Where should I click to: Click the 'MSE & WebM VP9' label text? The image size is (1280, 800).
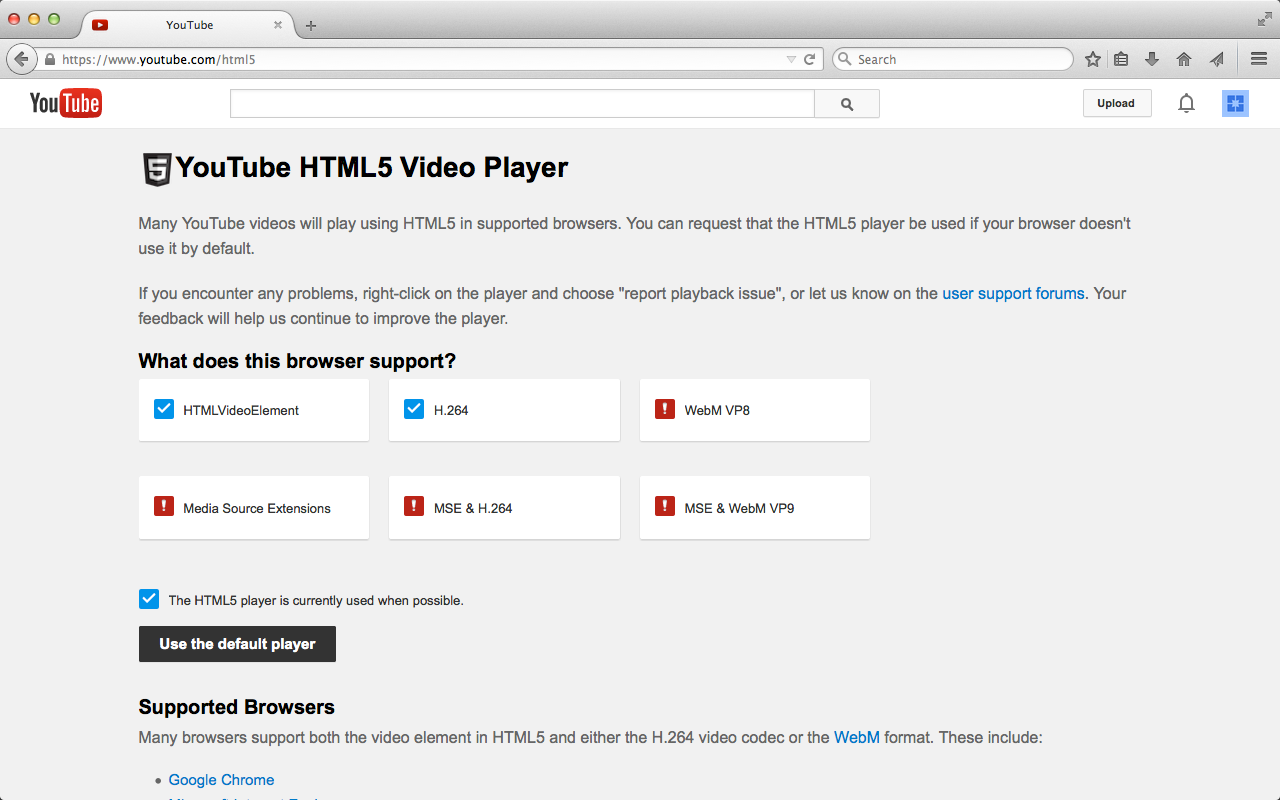click(x=739, y=508)
